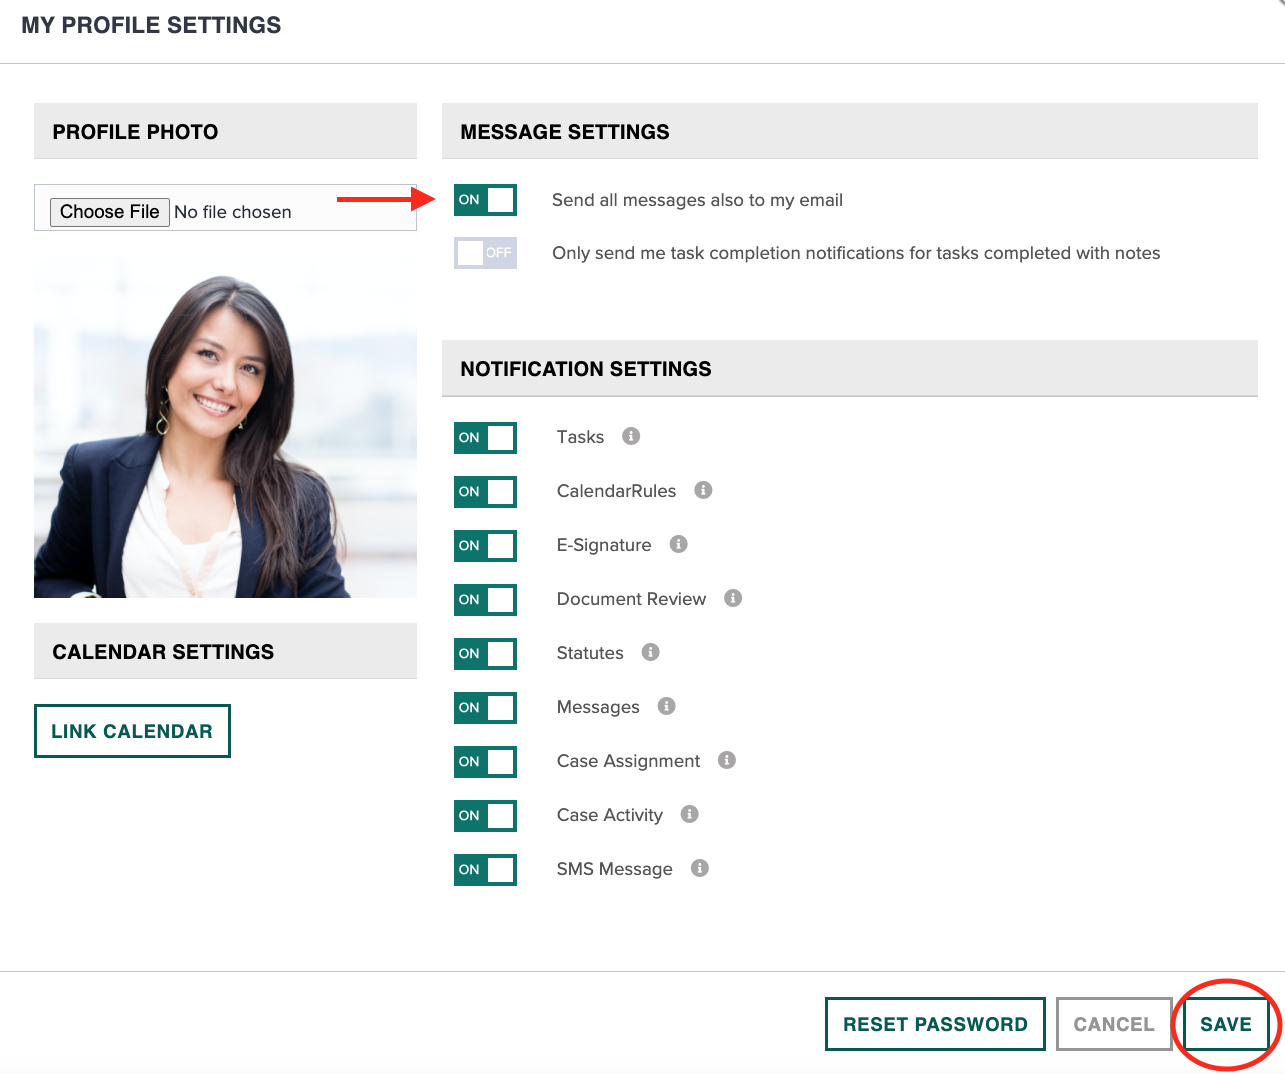Click the My Profile Settings title
The height and width of the screenshot is (1074, 1285).
point(151,25)
